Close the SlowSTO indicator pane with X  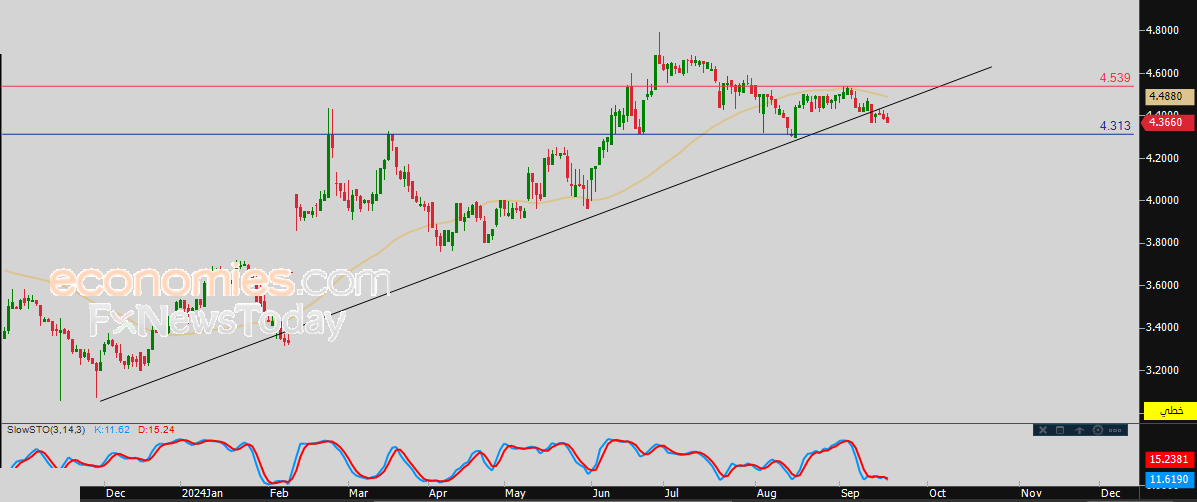click(1043, 430)
